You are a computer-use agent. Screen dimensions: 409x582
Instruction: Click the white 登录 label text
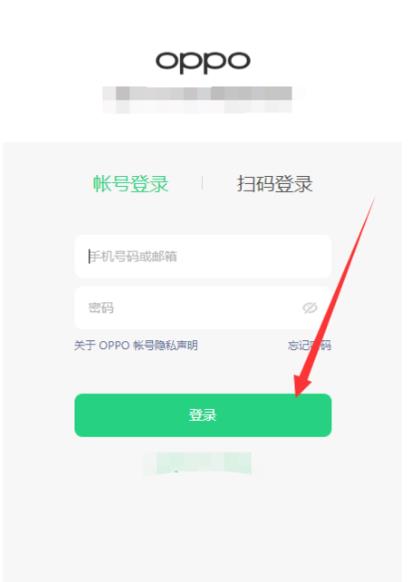click(x=203, y=415)
